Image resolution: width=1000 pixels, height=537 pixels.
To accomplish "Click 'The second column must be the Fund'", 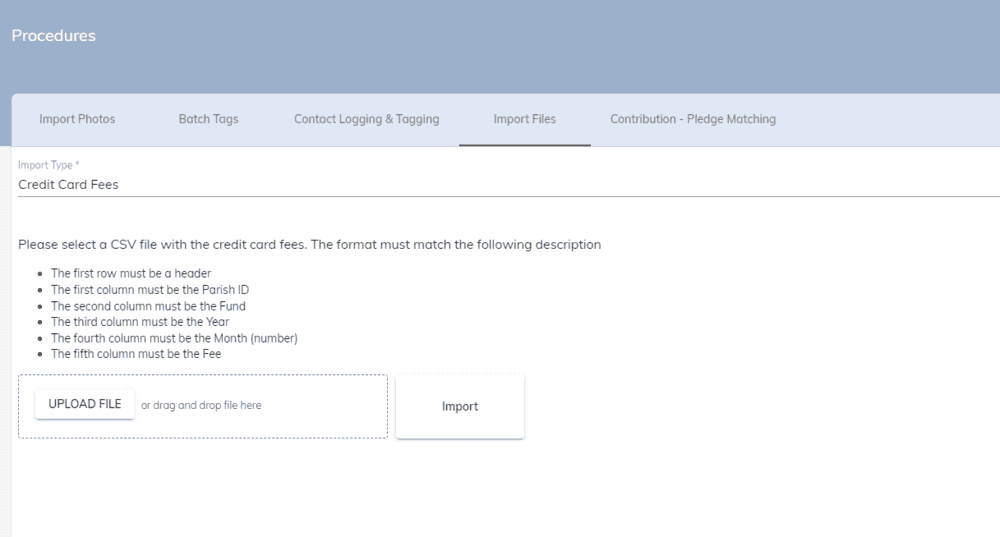I will tap(148, 306).
